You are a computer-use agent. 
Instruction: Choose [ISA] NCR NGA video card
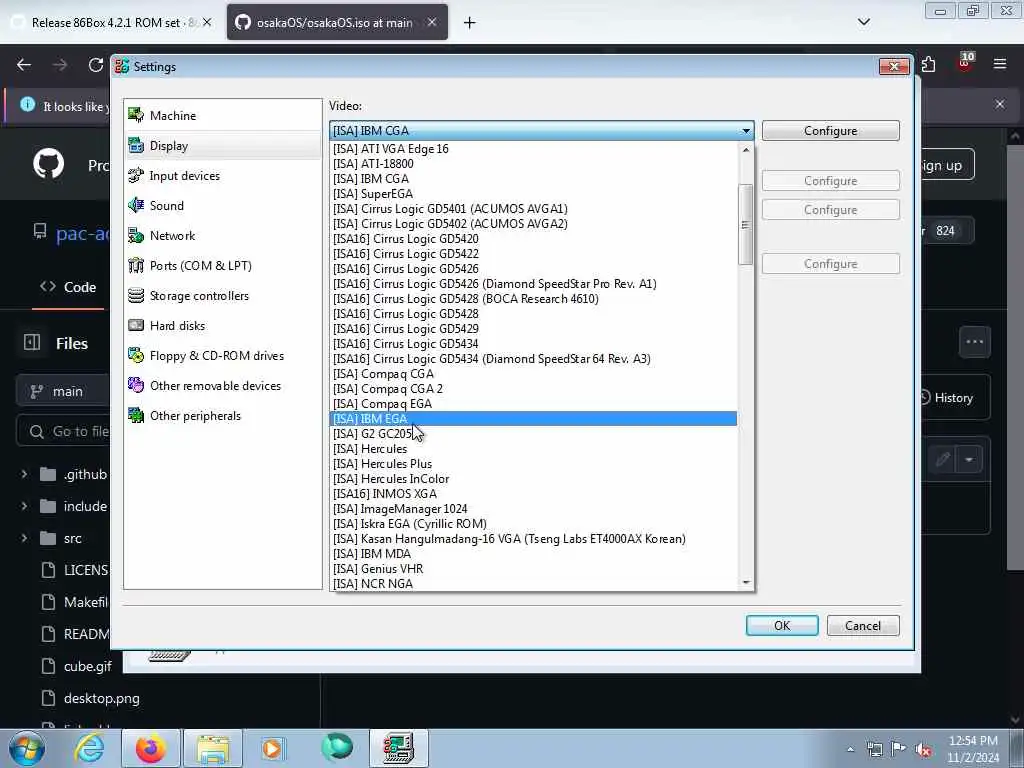(x=534, y=584)
